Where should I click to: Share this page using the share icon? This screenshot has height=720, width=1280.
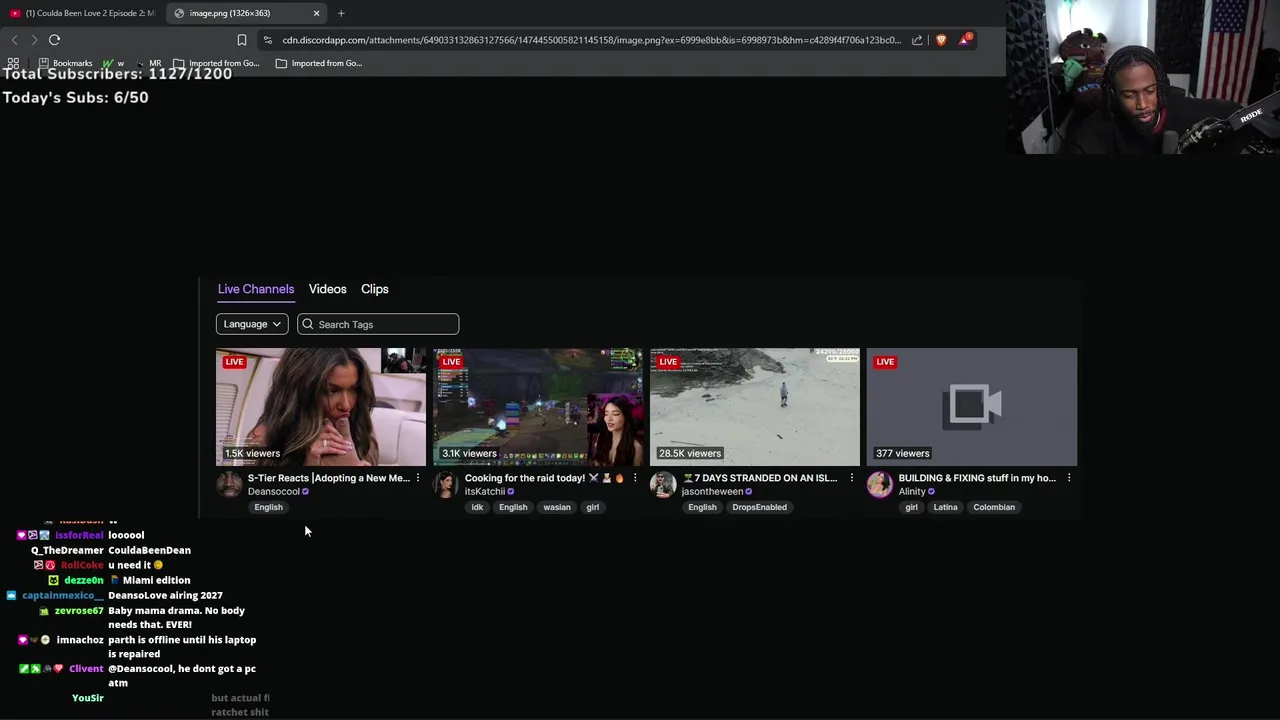pos(917,40)
